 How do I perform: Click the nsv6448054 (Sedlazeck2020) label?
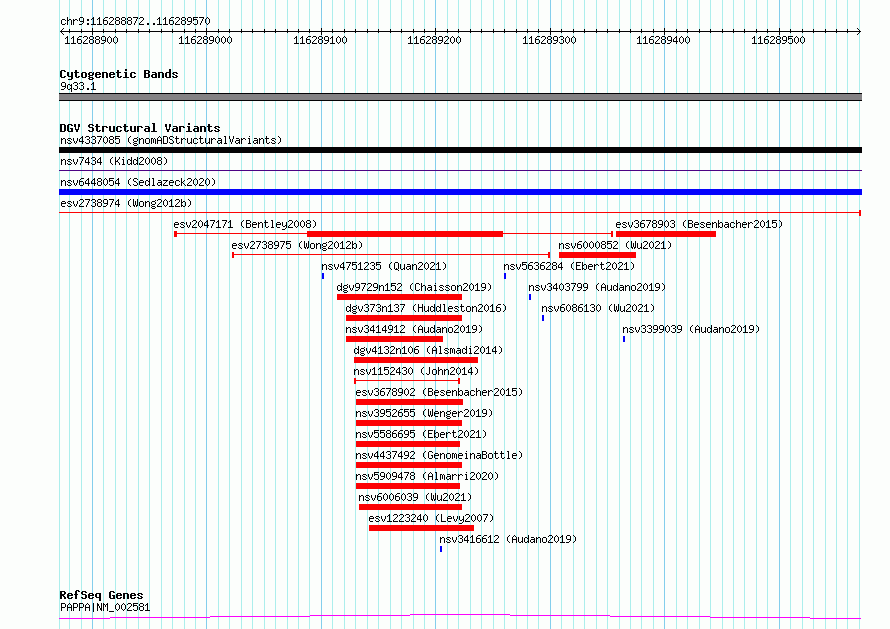pos(138,182)
